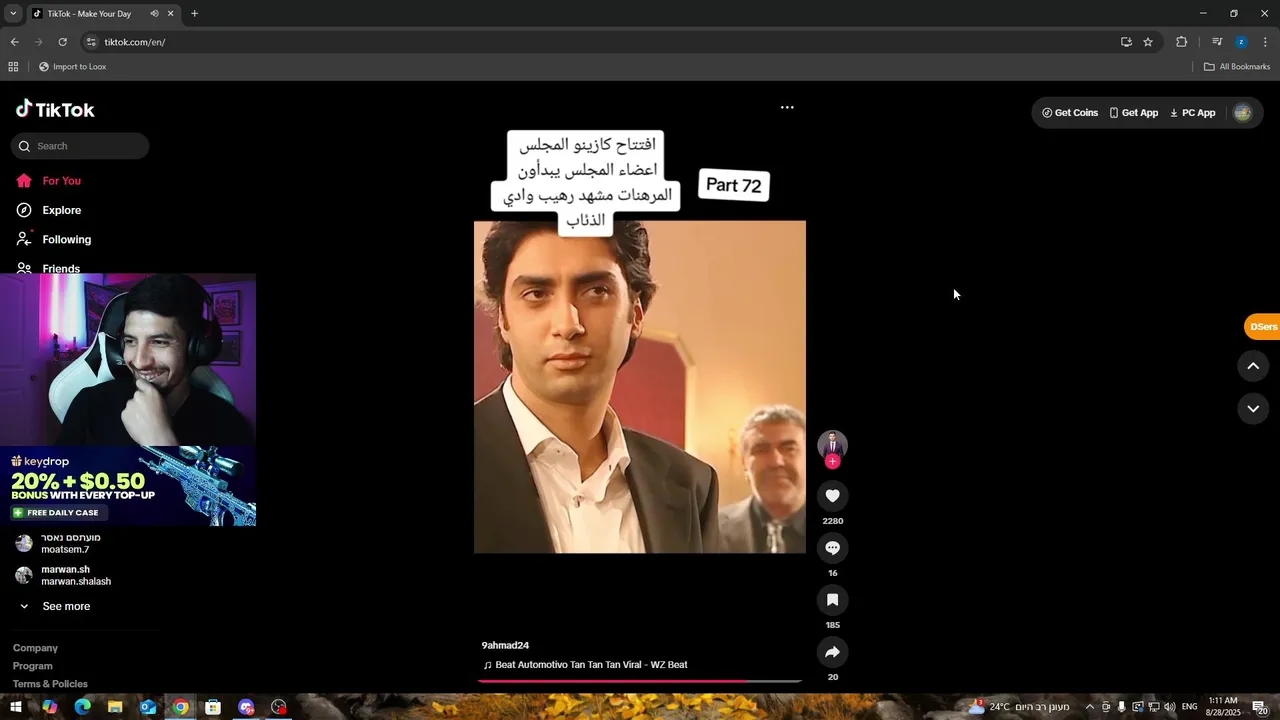
Task: Open Chrome's three-dot menu
Action: point(1265,42)
